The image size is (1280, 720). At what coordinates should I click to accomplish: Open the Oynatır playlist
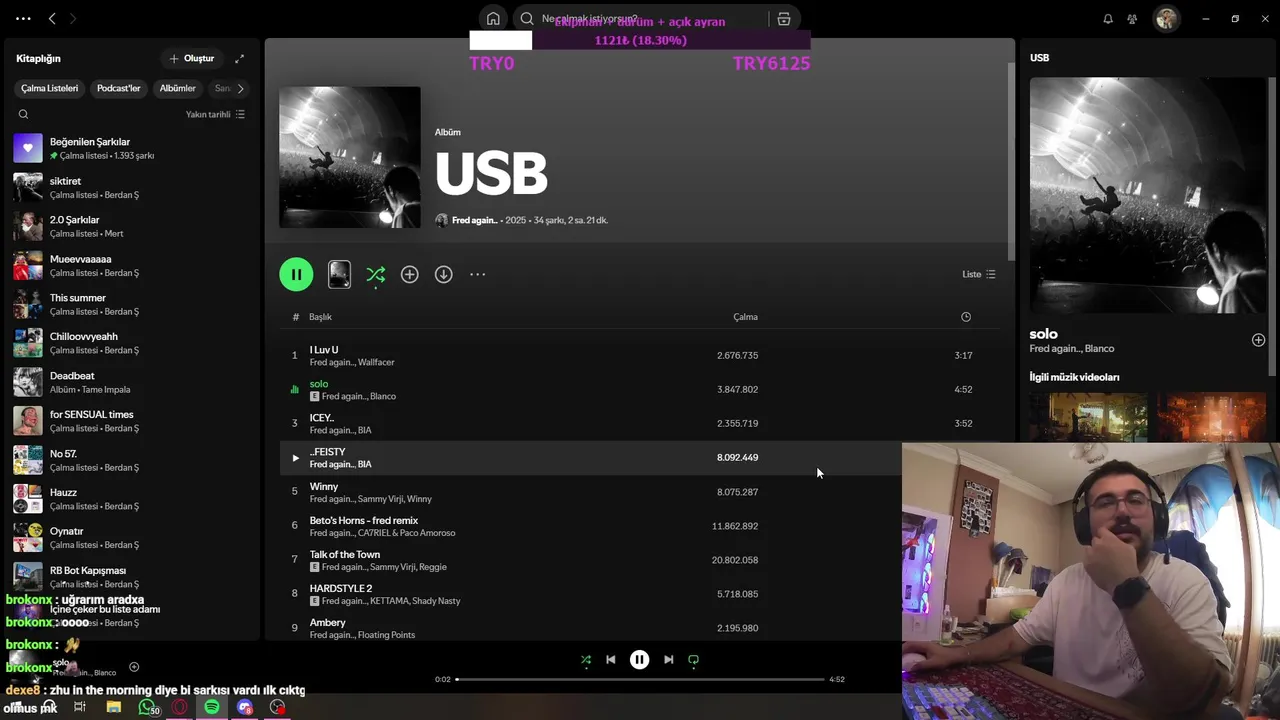point(130,537)
